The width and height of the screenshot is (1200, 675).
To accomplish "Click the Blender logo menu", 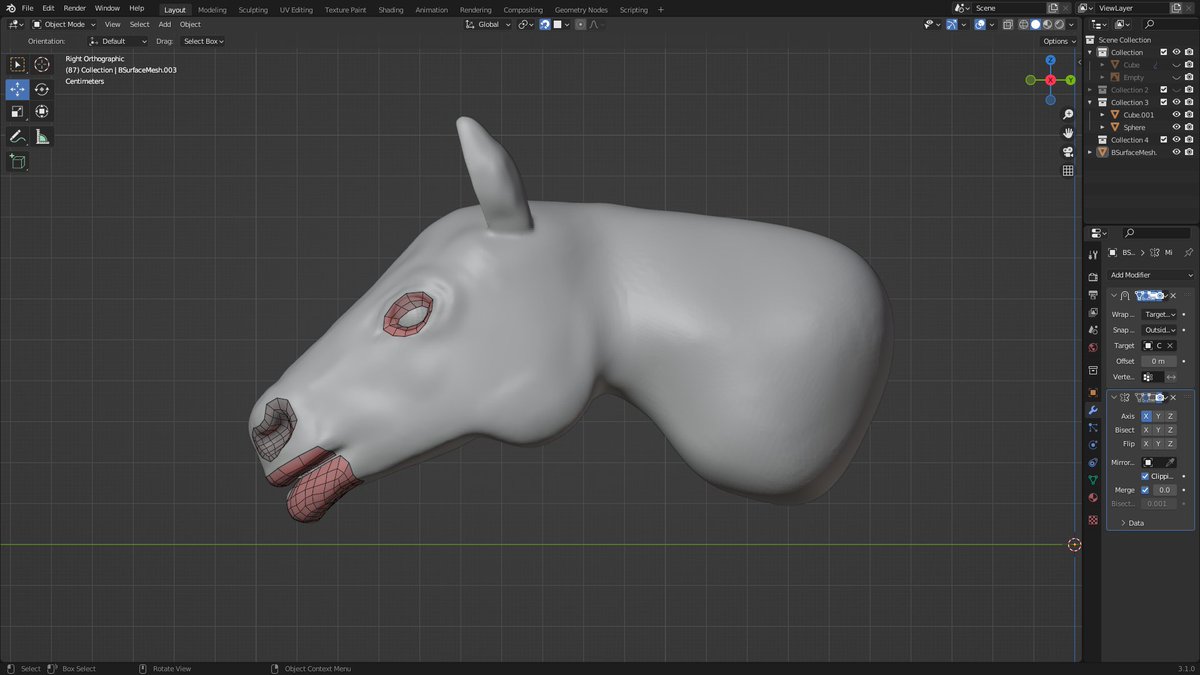I will [x=9, y=8].
